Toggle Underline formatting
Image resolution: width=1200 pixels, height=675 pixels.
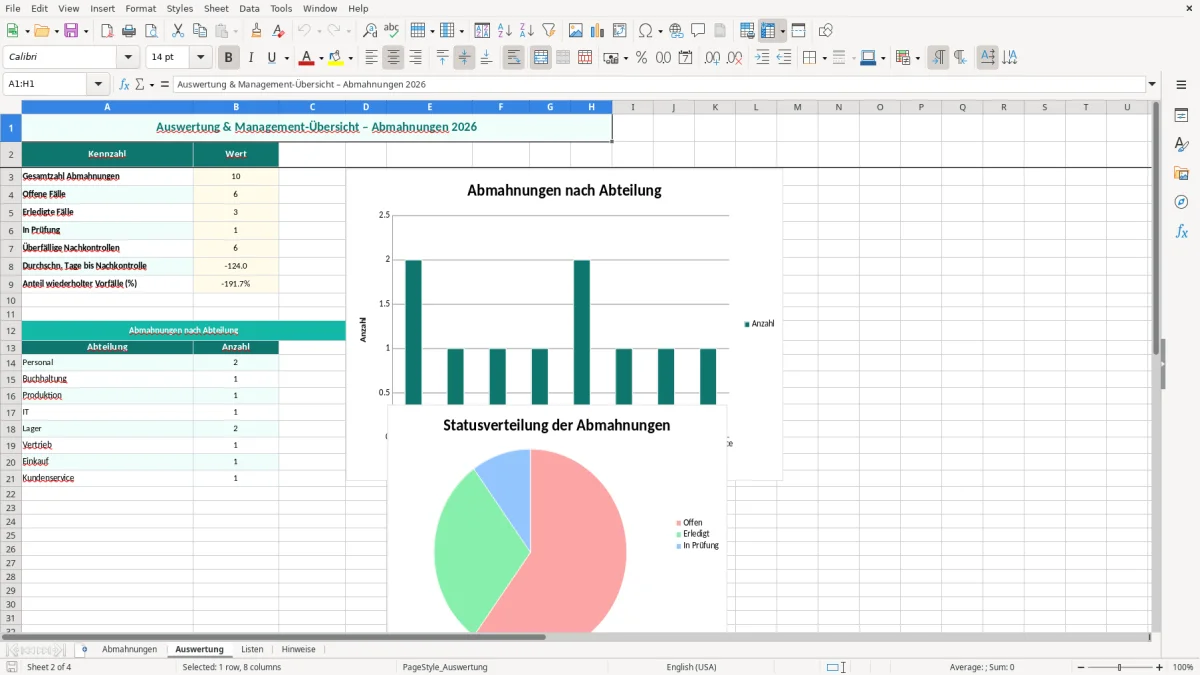[x=271, y=58]
